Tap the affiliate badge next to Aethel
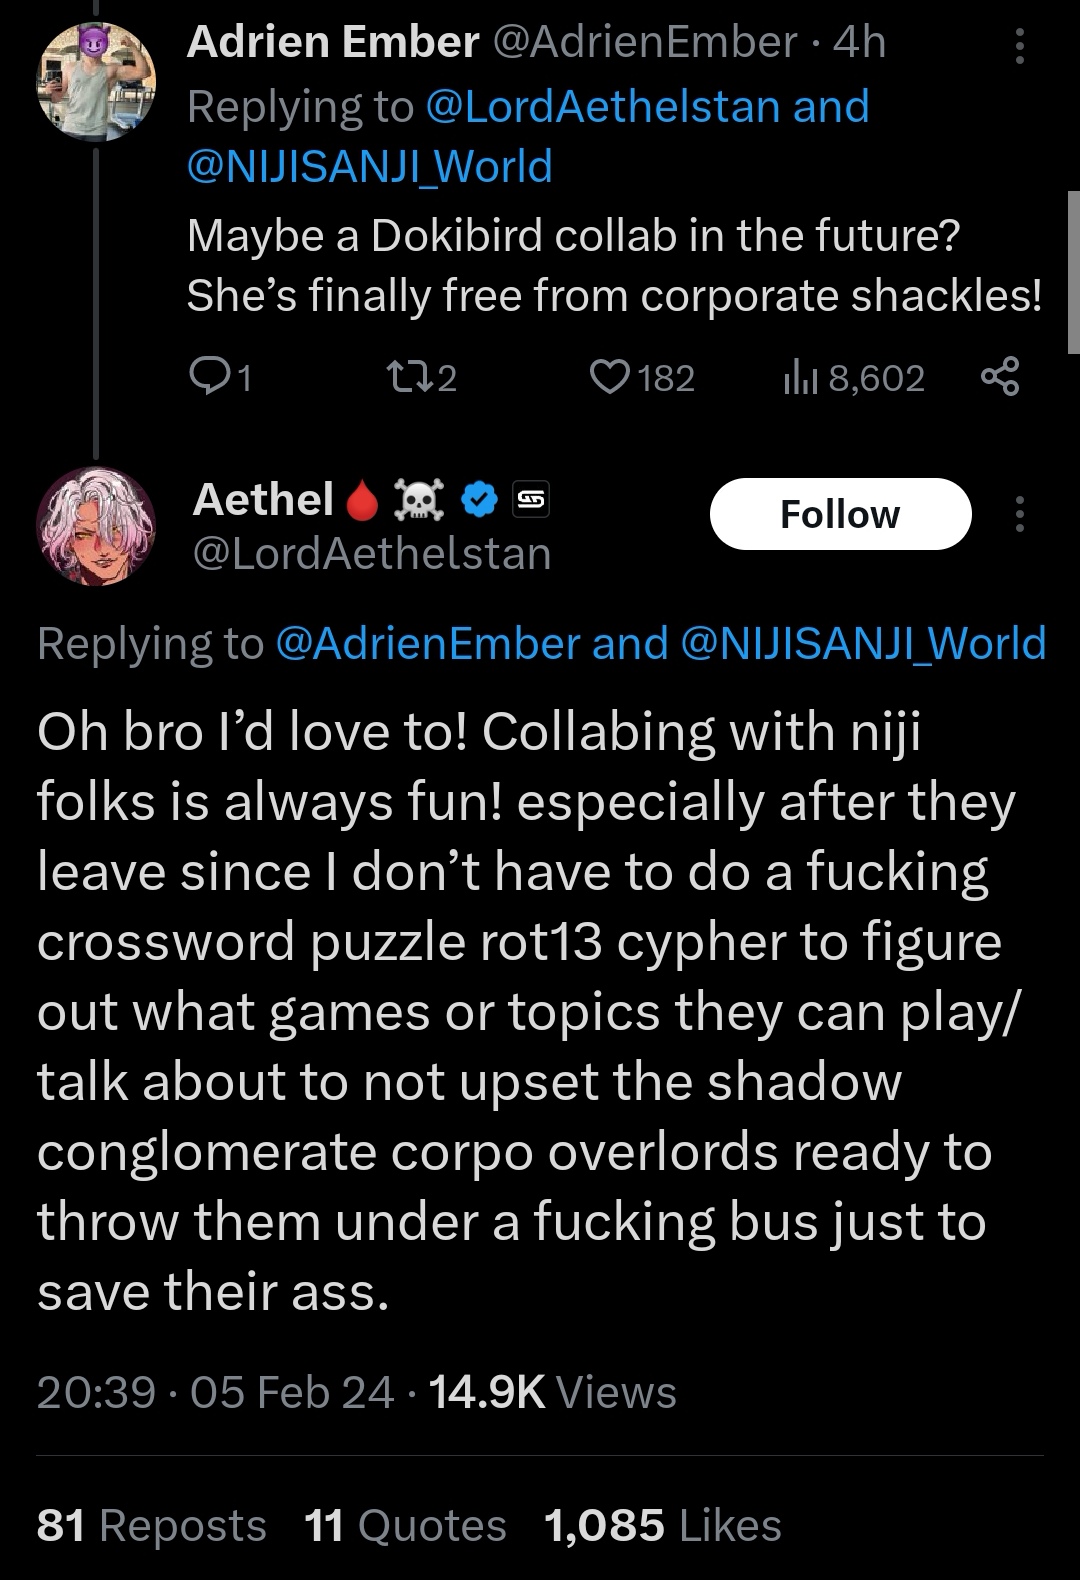1080x1580 pixels. [531, 499]
